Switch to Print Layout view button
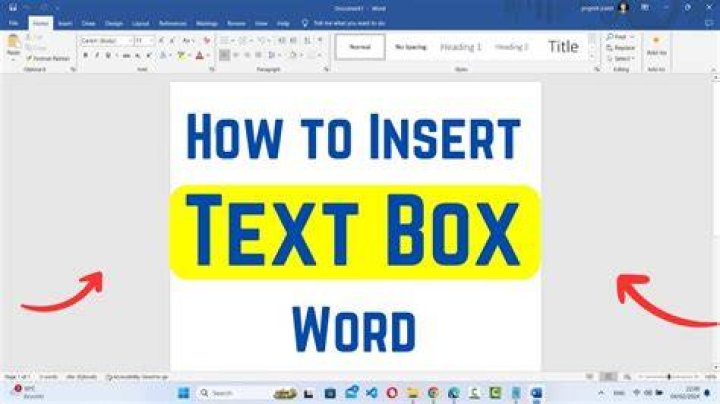 (608, 377)
